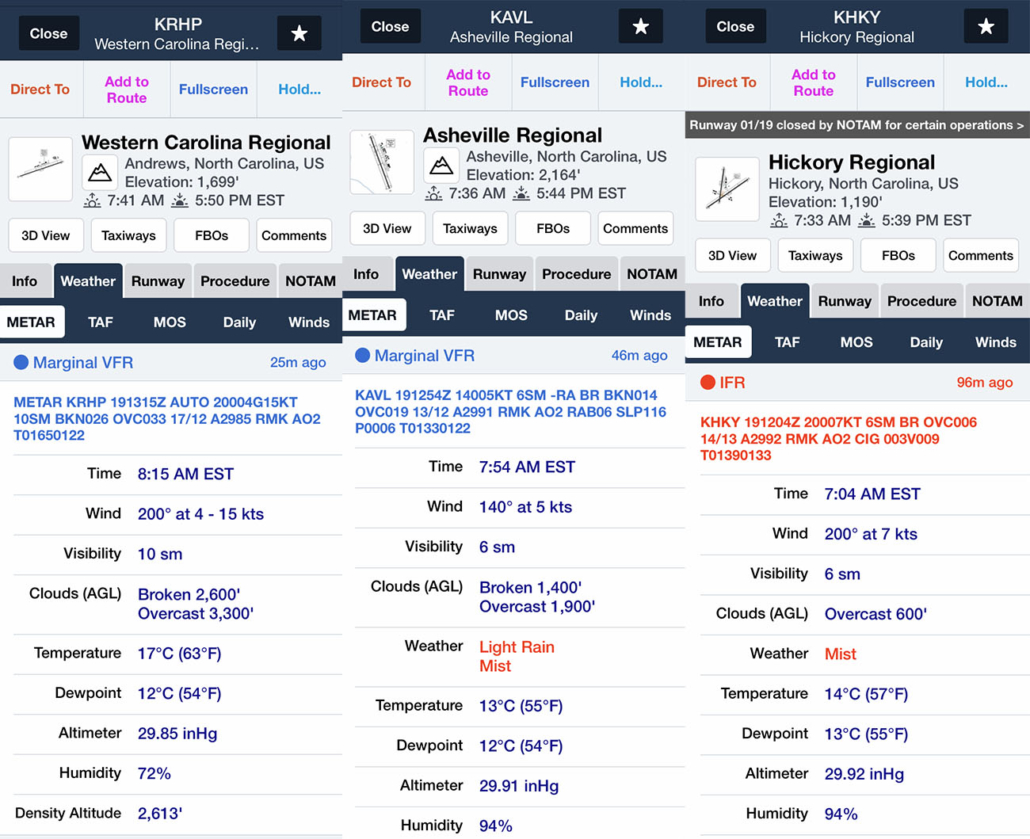Open 3D View for Hickory Regional
Image resolution: width=1030 pixels, height=839 pixels.
point(732,255)
